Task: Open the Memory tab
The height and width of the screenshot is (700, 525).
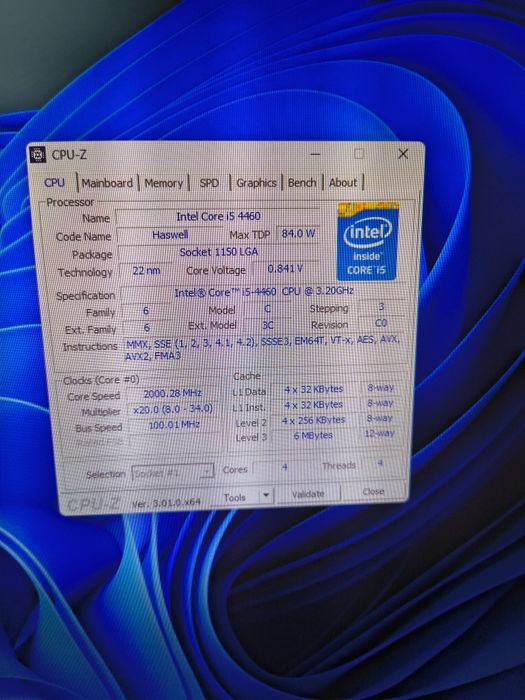Action: (x=163, y=183)
